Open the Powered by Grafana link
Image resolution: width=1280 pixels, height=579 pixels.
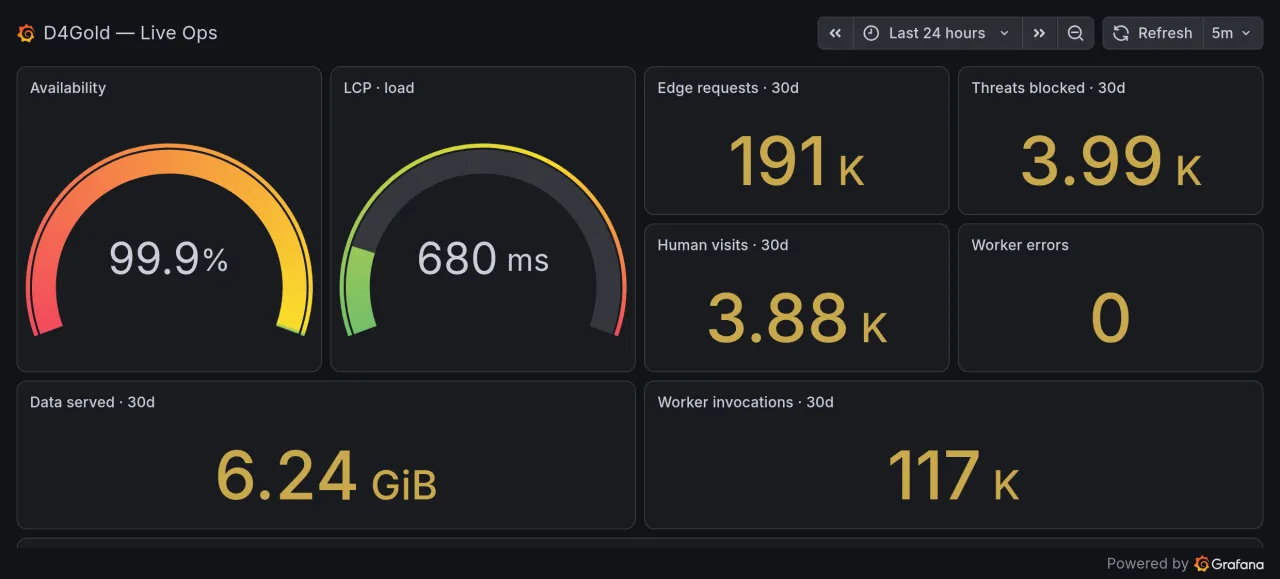tap(1185, 563)
